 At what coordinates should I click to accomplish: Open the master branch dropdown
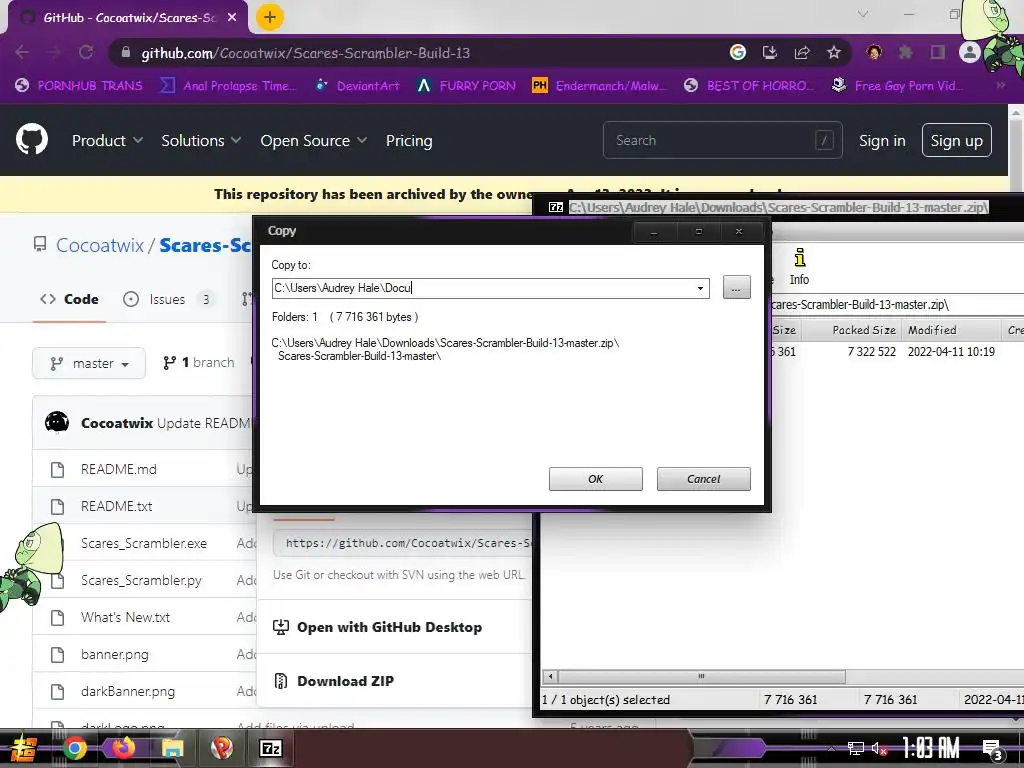pos(89,363)
